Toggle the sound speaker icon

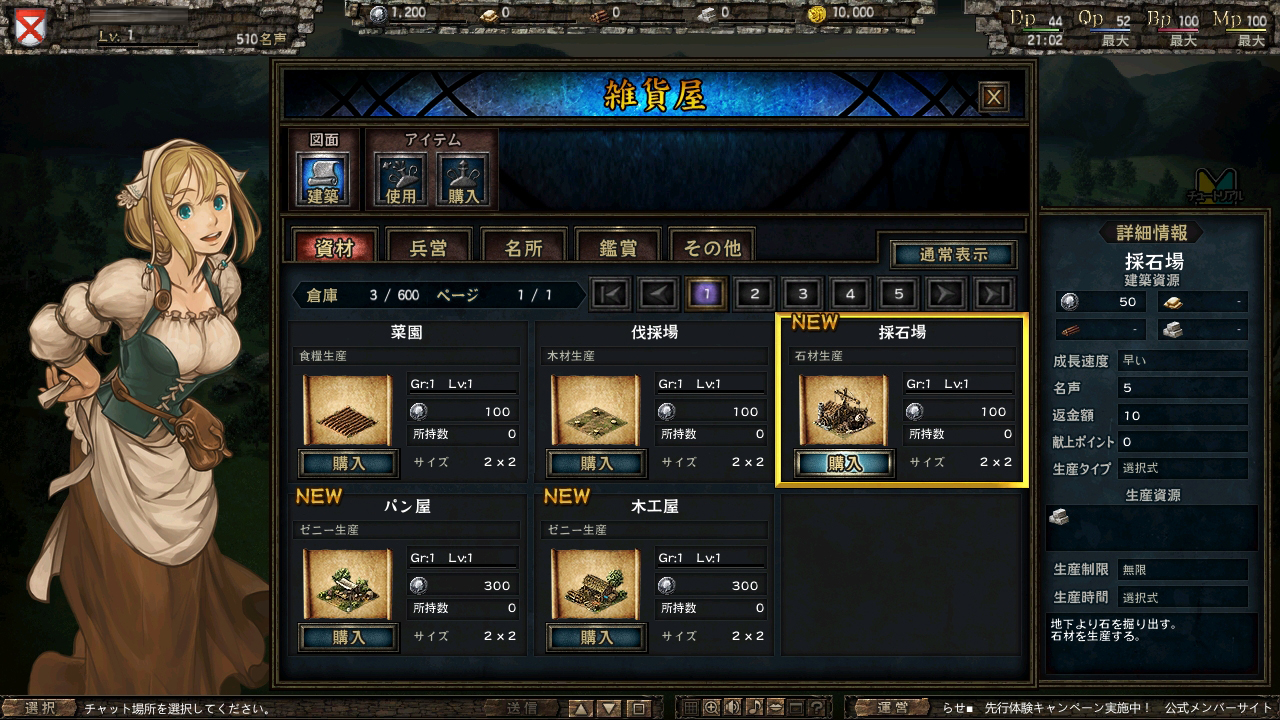[733, 708]
